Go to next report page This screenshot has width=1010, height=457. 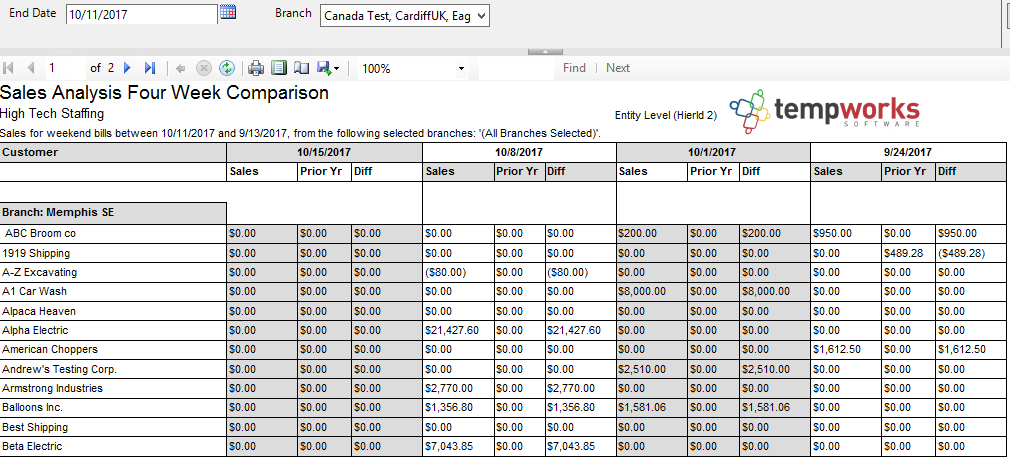127,68
